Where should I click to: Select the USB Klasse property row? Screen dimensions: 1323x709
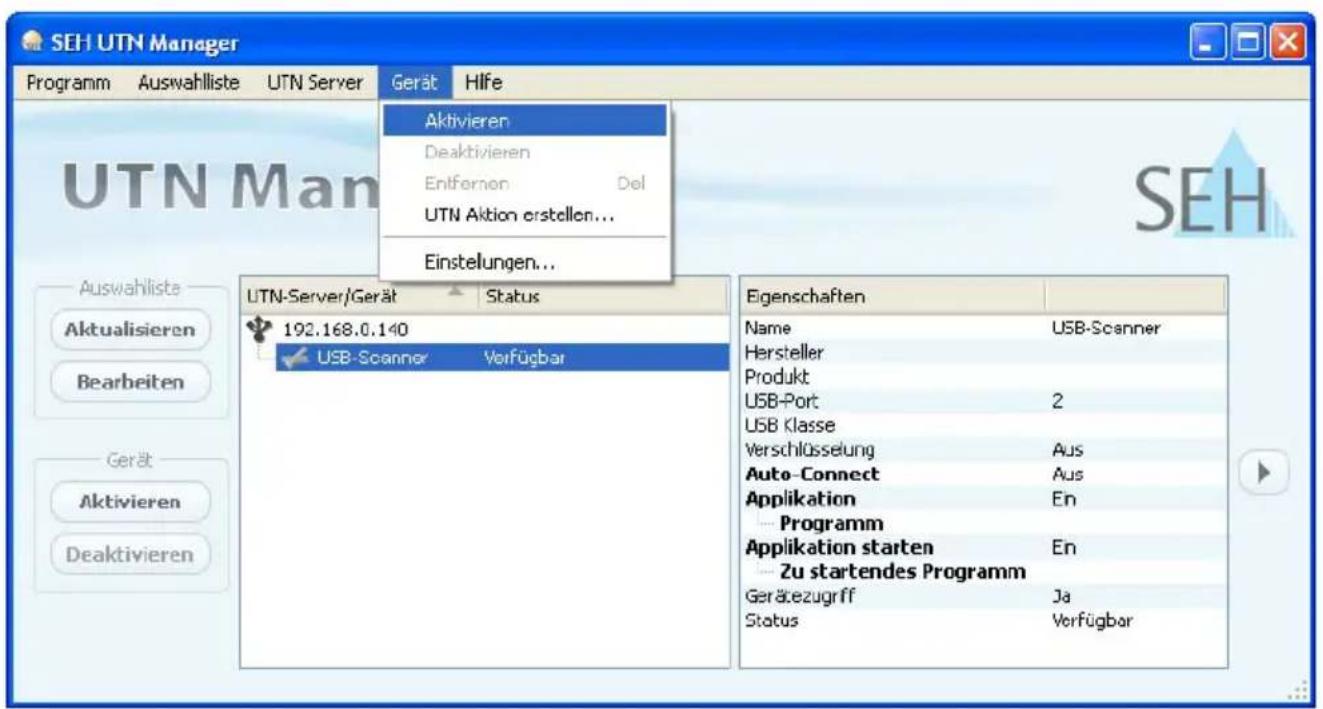(983, 424)
